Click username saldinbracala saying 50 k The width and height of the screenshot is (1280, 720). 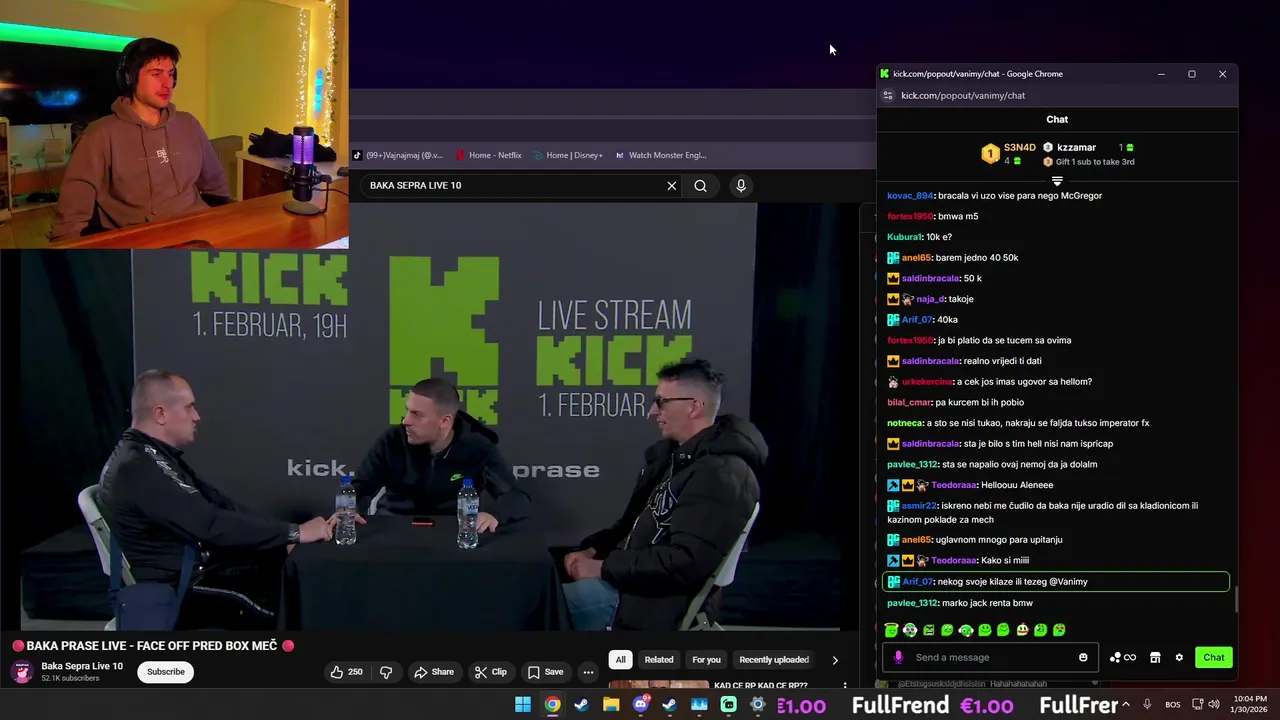point(930,278)
